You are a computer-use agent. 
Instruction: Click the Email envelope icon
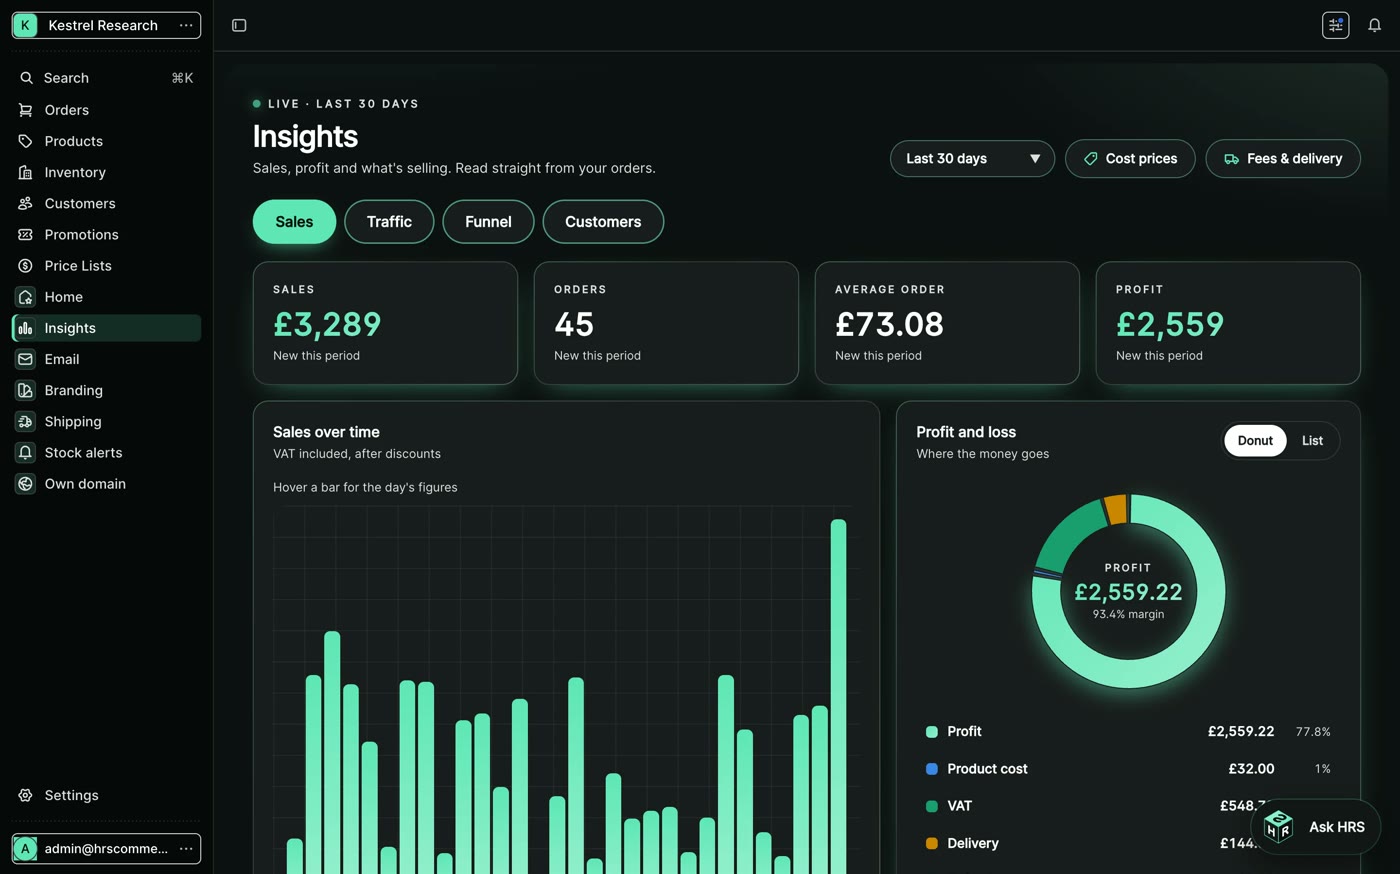pos(26,359)
